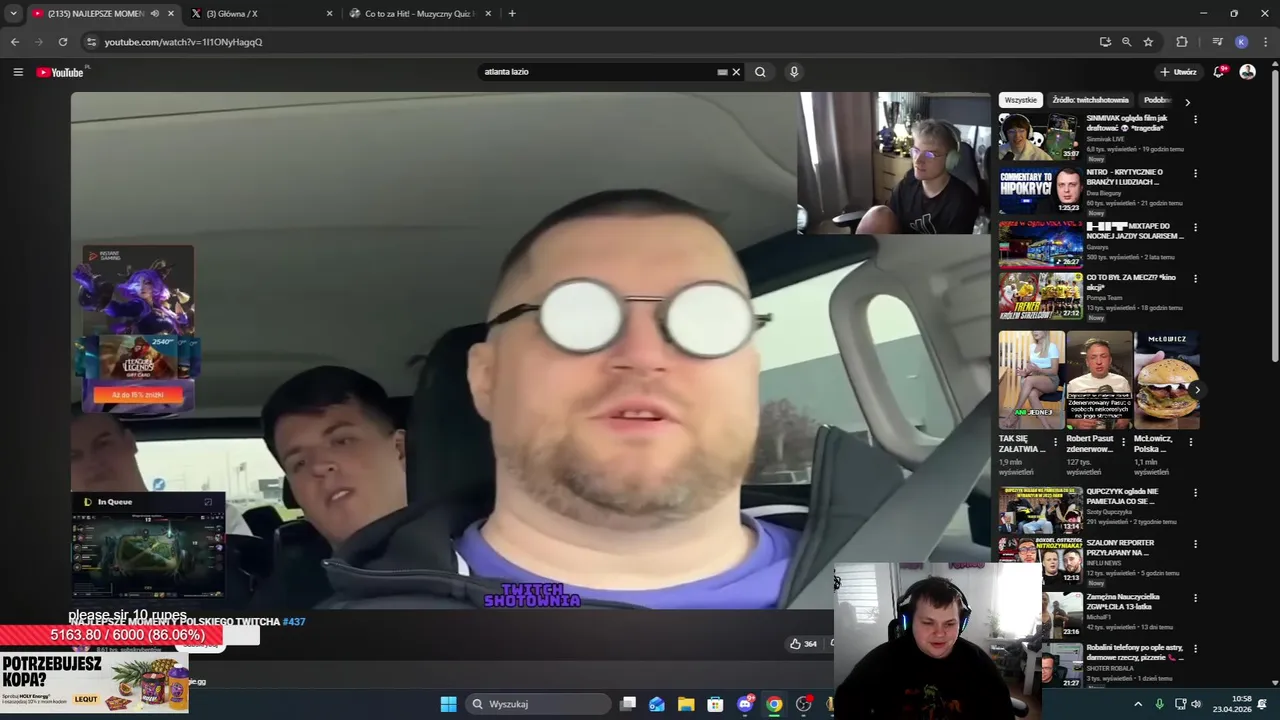Image resolution: width=1280 pixels, height=720 pixels.
Task: Open NITRO - KRYTYCZNIE O BRANŻY video title
Action: pyautogui.click(x=1125, y=177)
